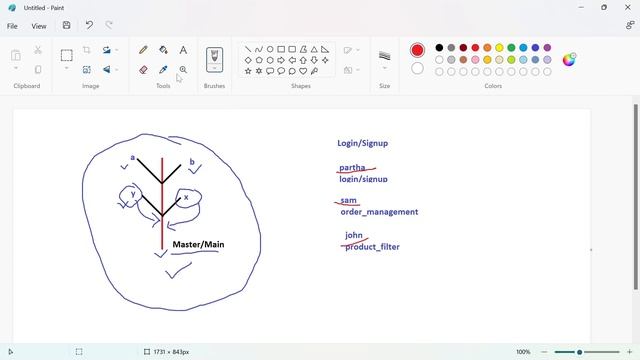Expand the Selection options dropdown arrow
The height and width of the screenshot is (360, 640).
pyautogui.click(x=67, y=68)
